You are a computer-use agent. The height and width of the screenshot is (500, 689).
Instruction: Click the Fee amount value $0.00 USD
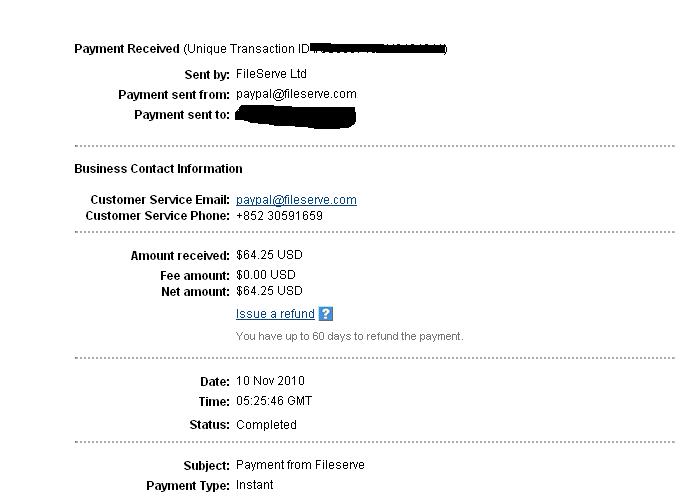pyautogui.click(x=266, y=275)
